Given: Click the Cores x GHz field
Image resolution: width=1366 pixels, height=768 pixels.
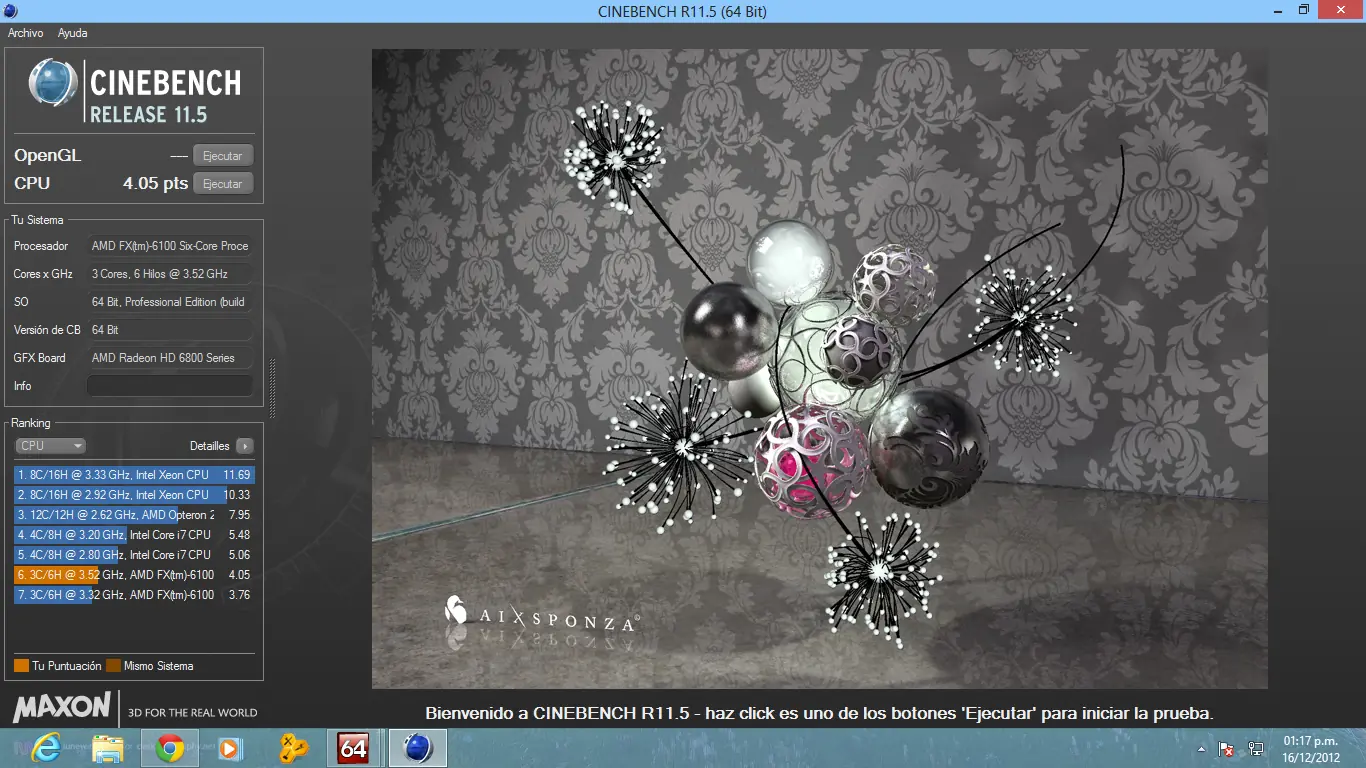Looking at the screenshot, I should click(170, 274).
